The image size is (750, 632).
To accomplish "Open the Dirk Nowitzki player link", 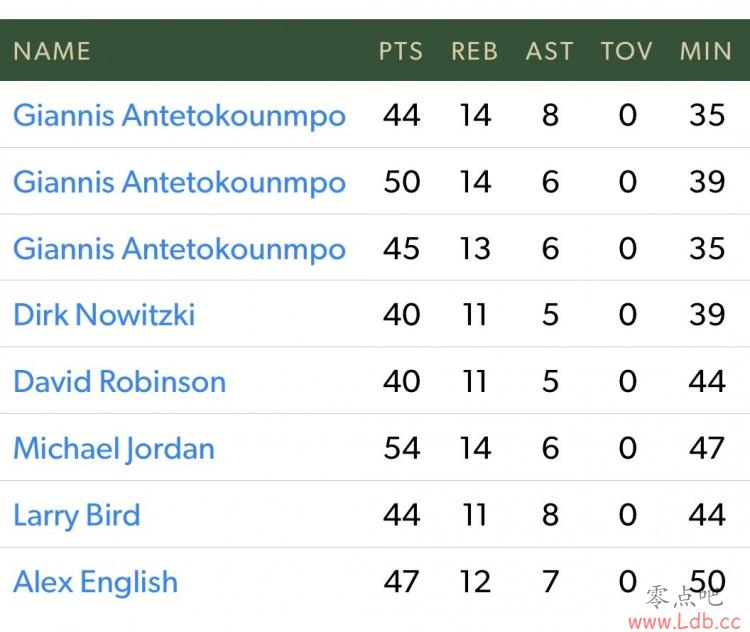I will [104, 315].
